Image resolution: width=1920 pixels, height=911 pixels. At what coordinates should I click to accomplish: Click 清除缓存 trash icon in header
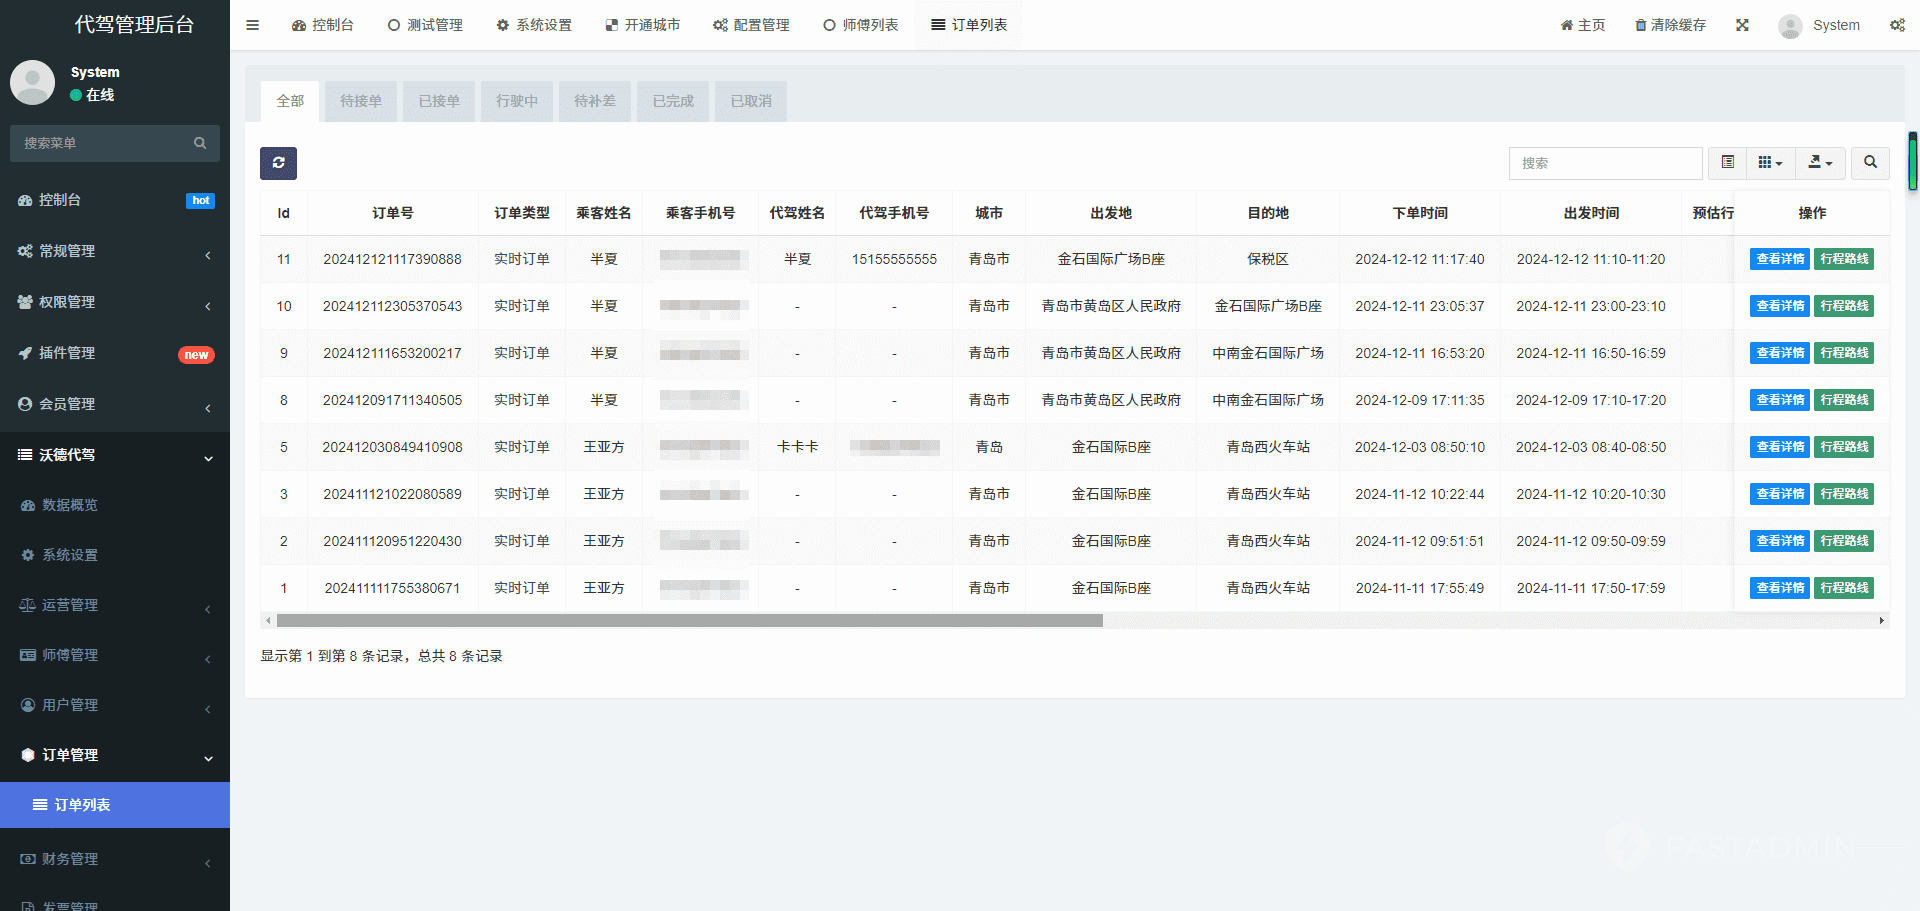click(x=1640, y=25)
